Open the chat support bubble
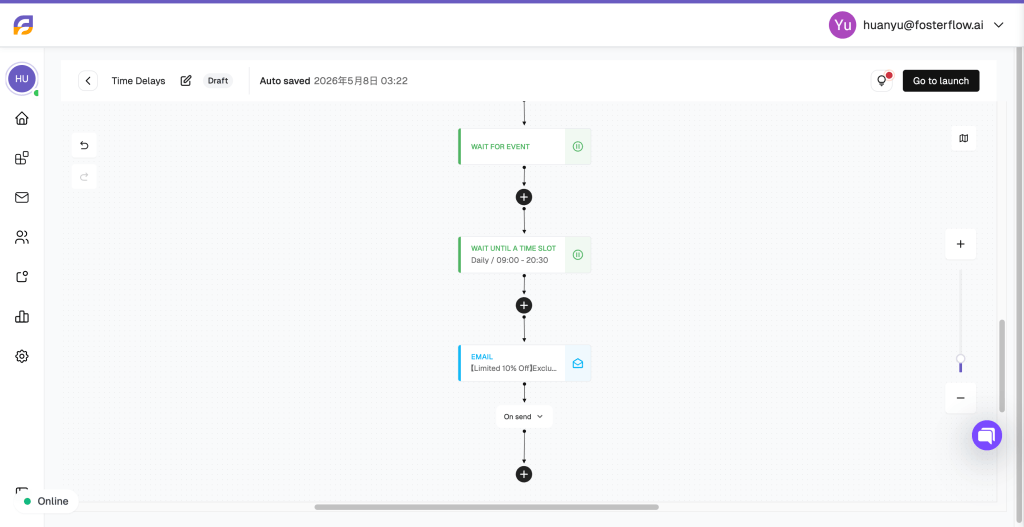Viewport: 1024px width, 527px height. pyautogui.click(x=986, y=435)
